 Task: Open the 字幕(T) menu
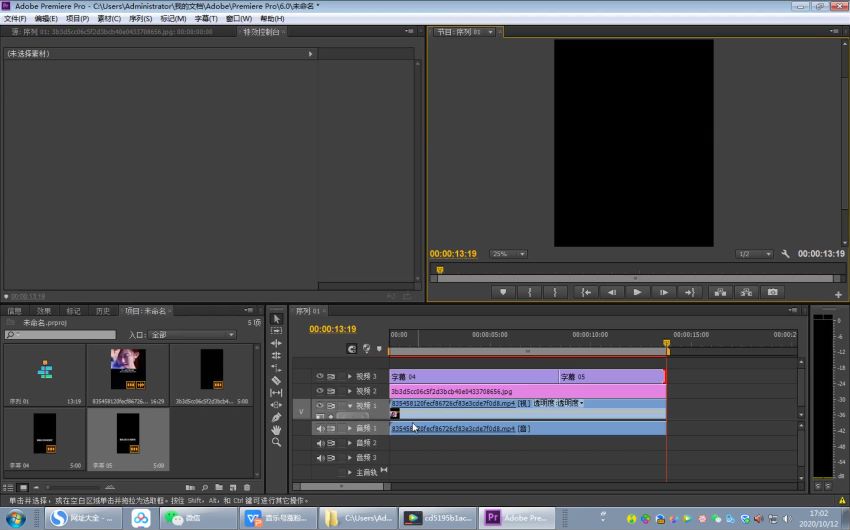click(206, 18)
